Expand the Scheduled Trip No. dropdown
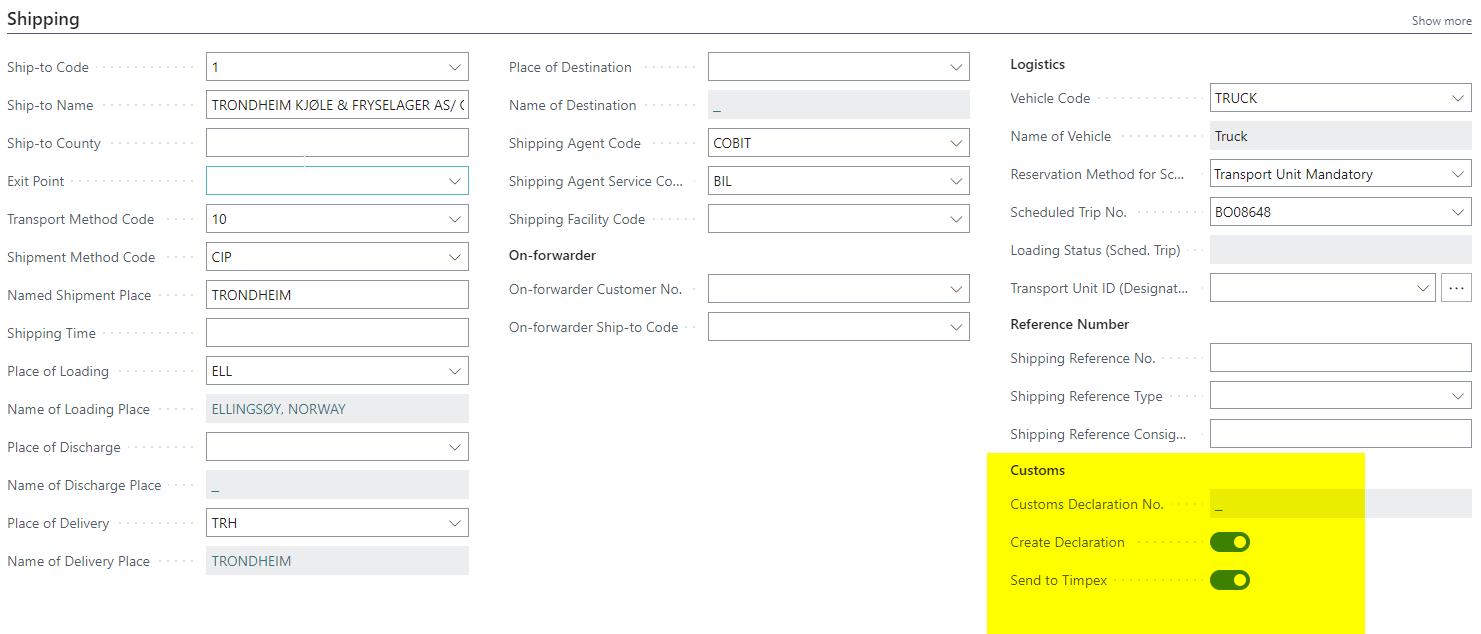The width and height of the screenshot is (1481, 634). pyautogui.click(x=1458, y=212)
